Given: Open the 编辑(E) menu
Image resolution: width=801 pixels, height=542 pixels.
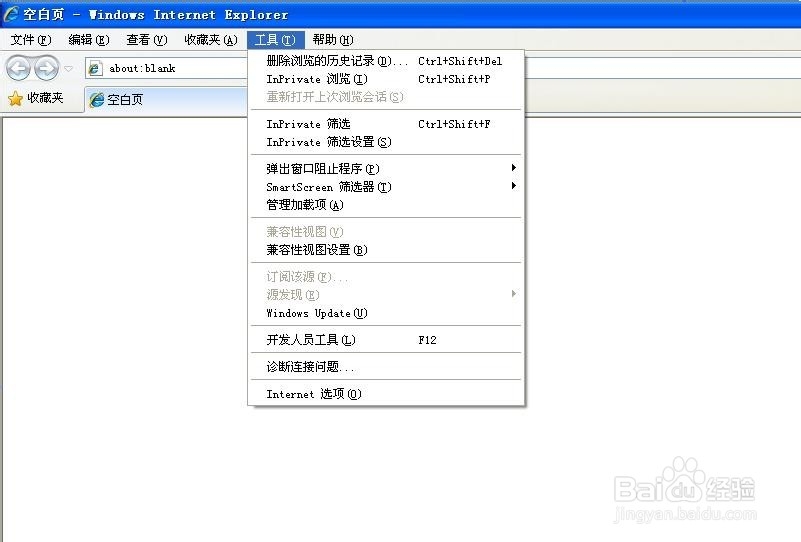Looking at the screenshot, I should [89, 40].
